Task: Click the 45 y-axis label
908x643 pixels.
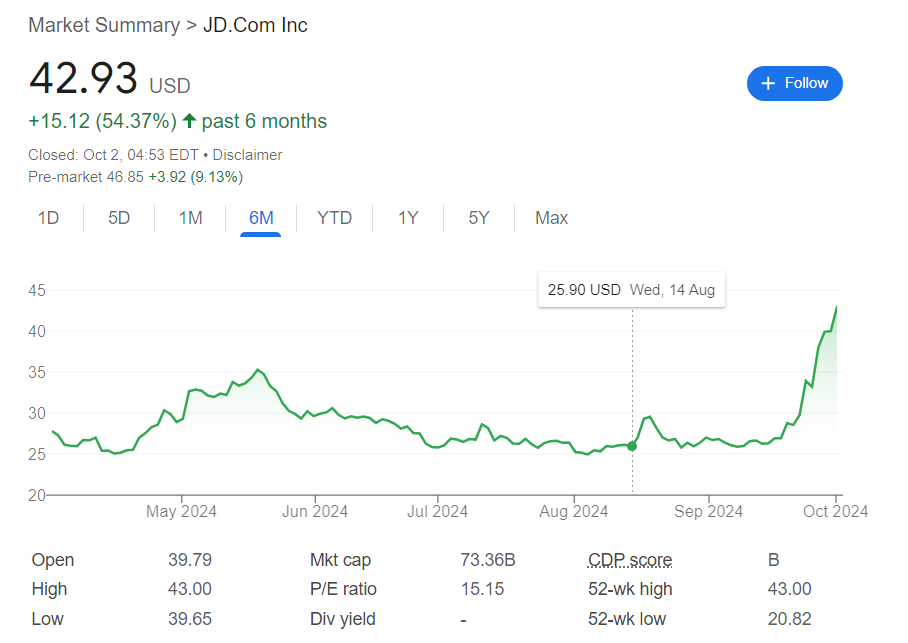Action: coord(37,290)
